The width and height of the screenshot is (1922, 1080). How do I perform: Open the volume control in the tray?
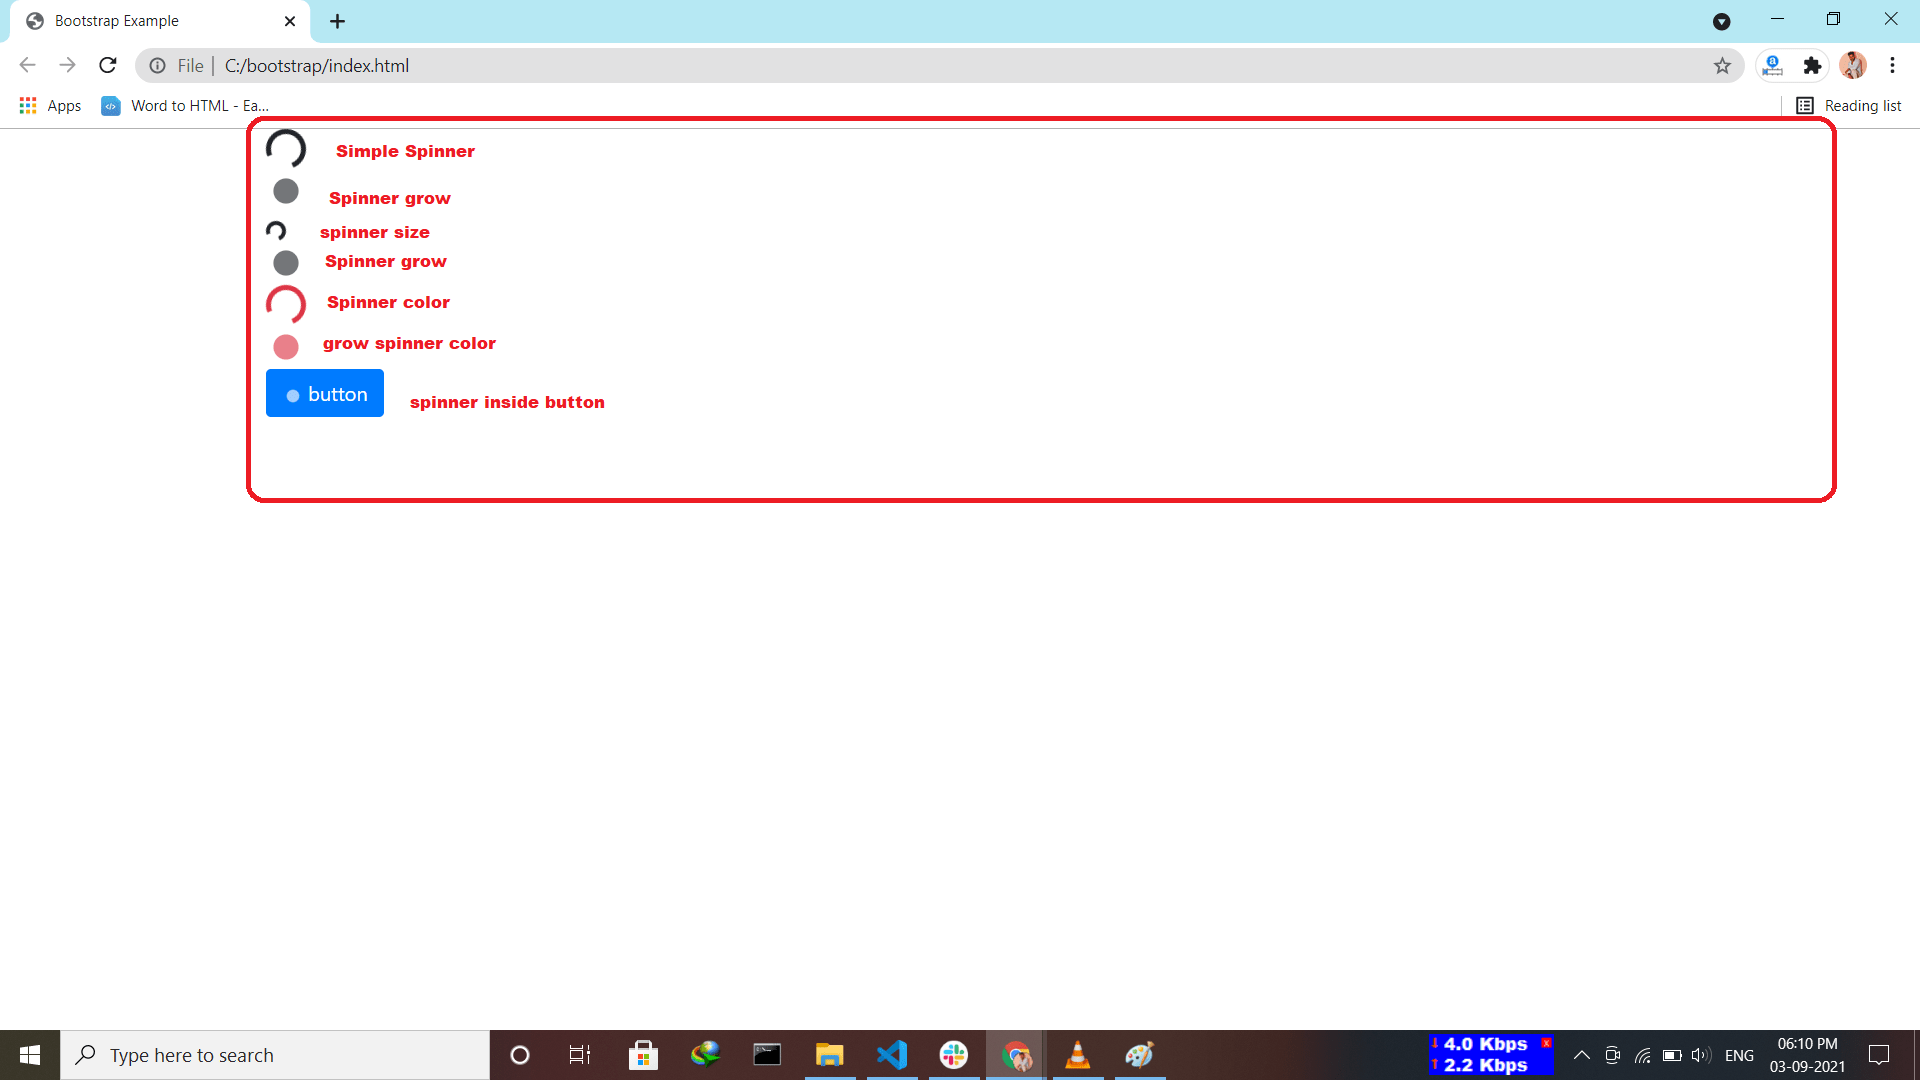pos(1699,1055)
